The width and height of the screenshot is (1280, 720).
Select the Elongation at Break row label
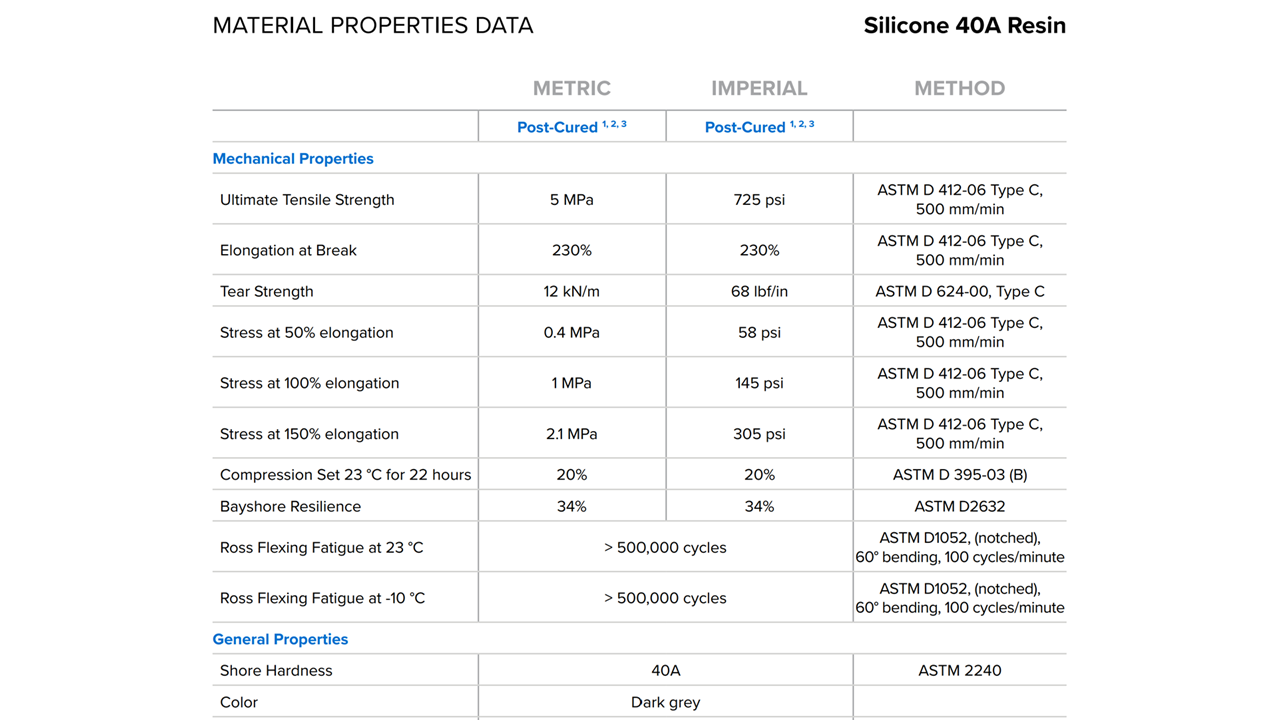pos(288,250)
